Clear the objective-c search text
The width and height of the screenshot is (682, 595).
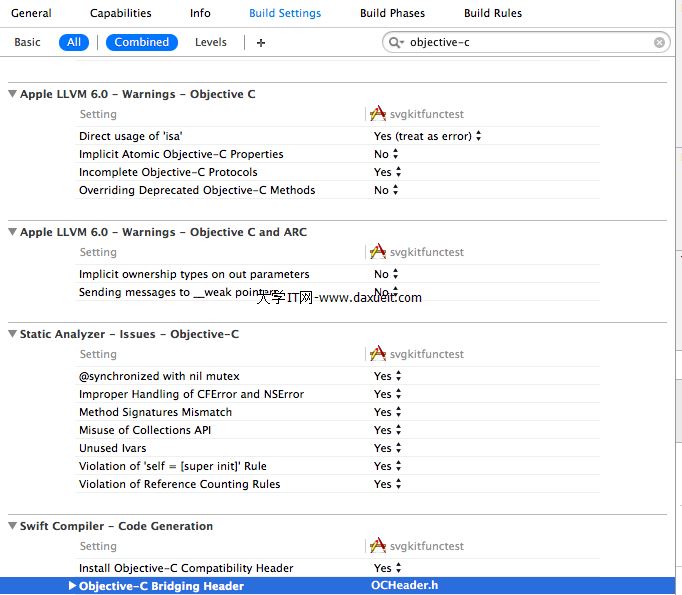(x=660, y=43)
